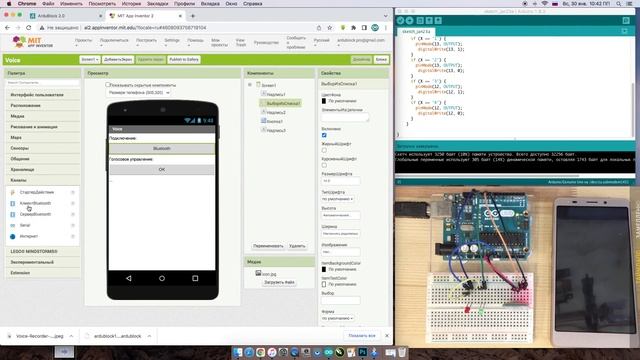Open Arduino Serial Monitor magnifier icon
The image size is (640, 360).
click(626, 20)
